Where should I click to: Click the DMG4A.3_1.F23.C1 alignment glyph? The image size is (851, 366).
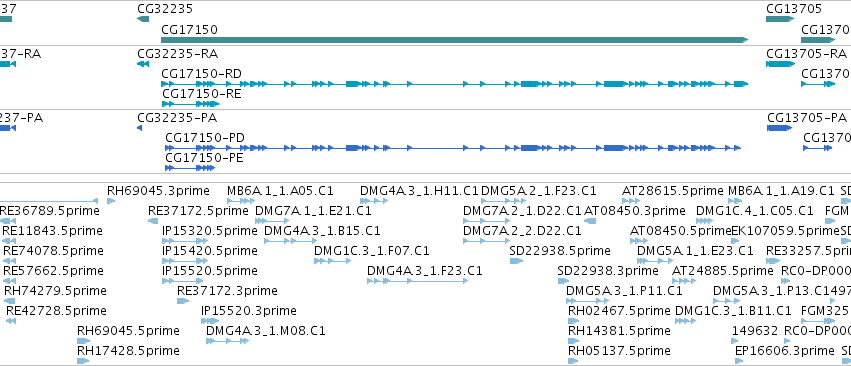coord(417,281)
